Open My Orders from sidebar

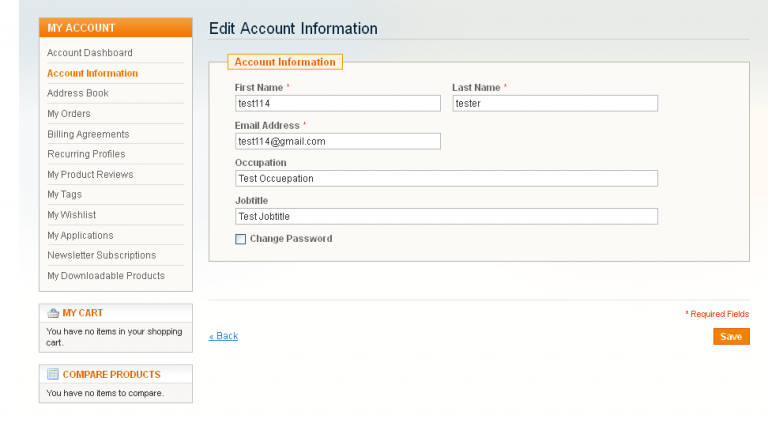pyautogui.click(x=69, y=114)
